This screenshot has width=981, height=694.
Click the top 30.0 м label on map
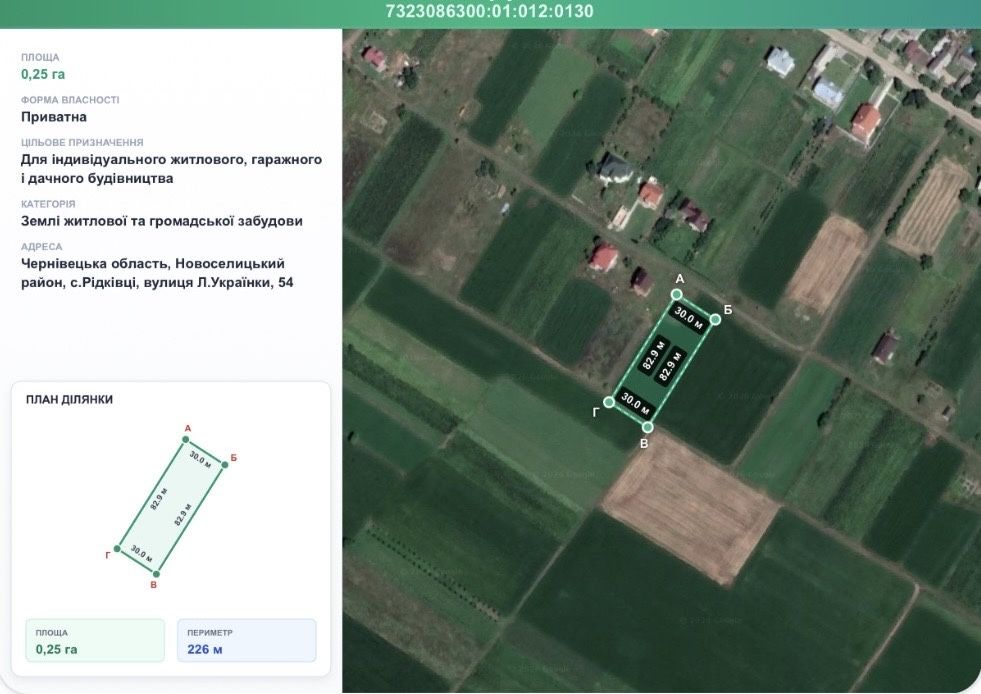coord(688,318)
